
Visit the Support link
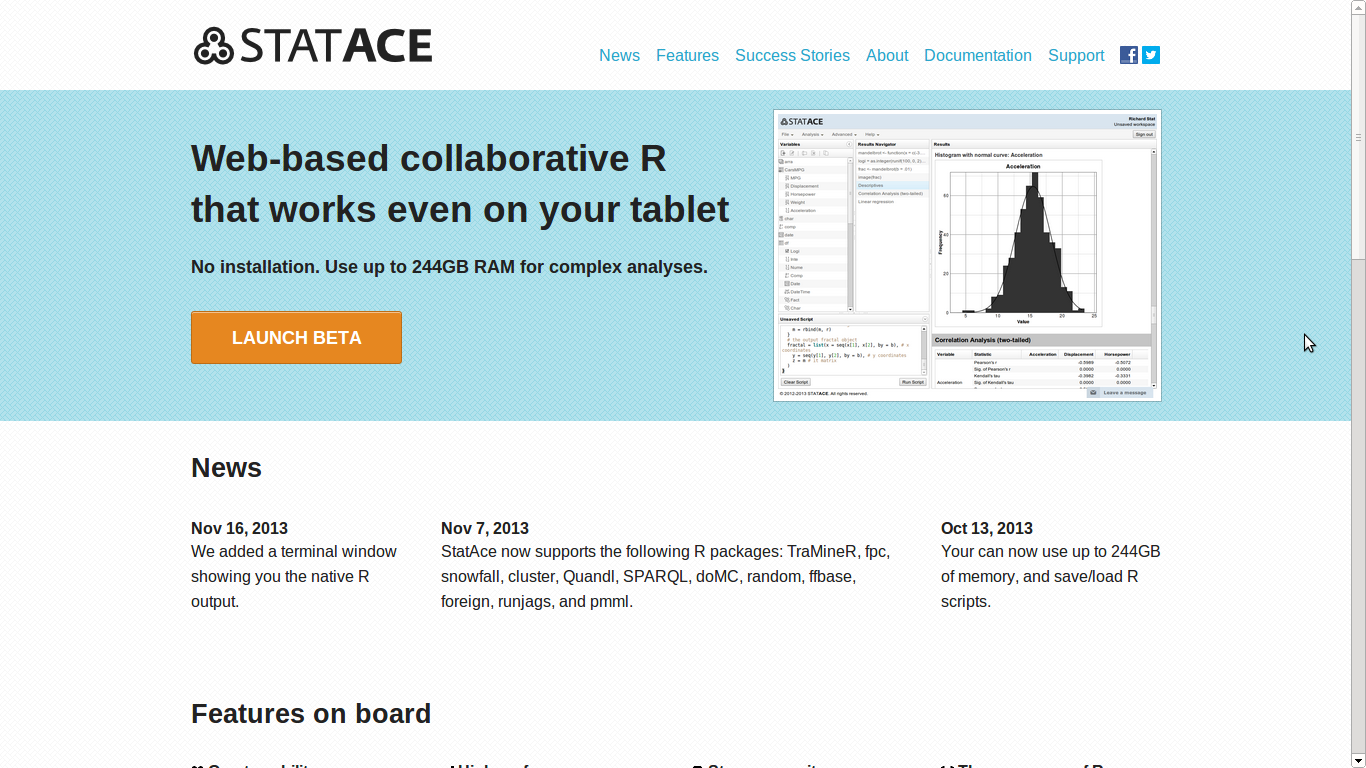point(1075,56)
